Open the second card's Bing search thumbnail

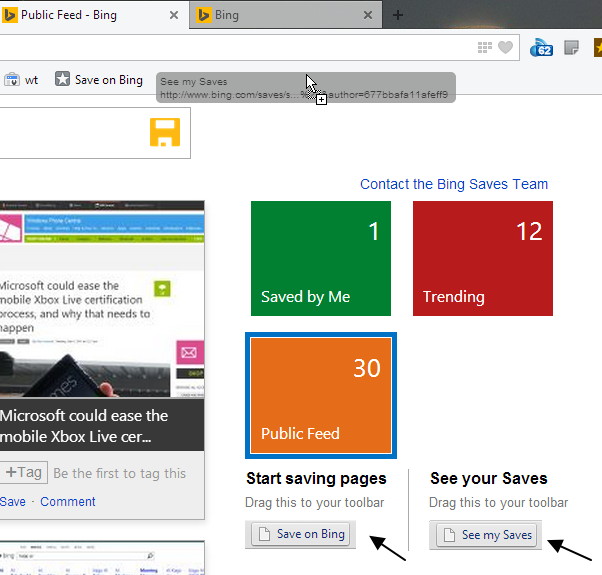102,558
